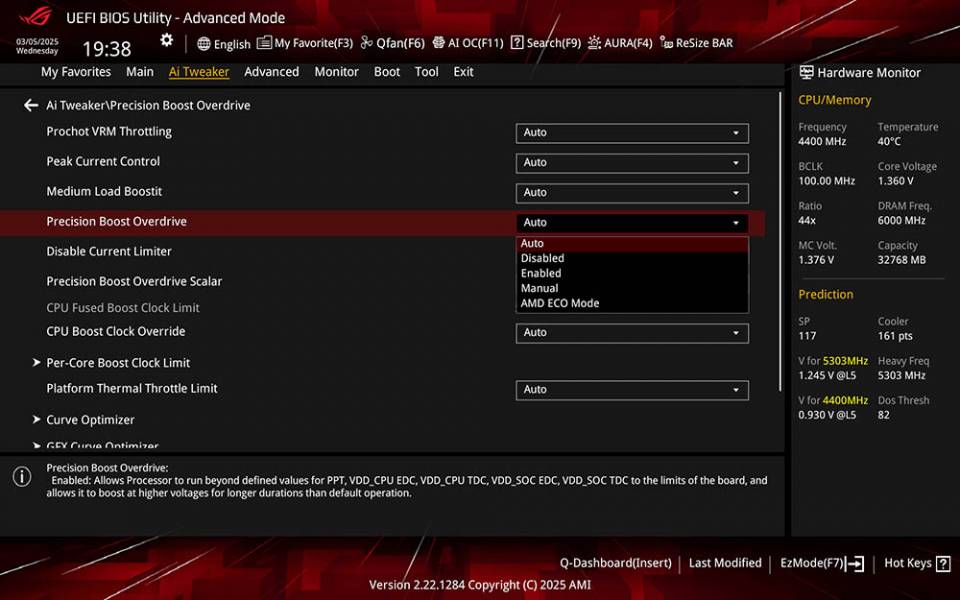Click the settings list vertical scrollbar
This screenshot has height=600, width=960.
coord(781,240)
